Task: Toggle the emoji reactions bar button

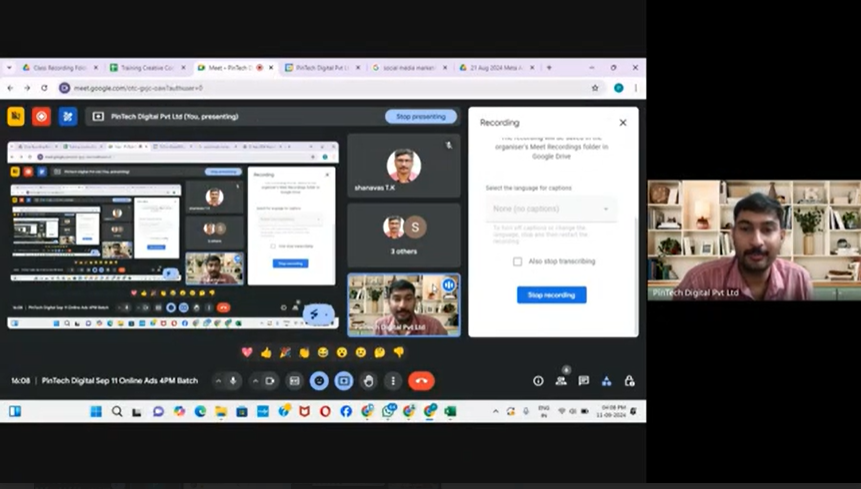Action: pyautogui.click(x=319, y=381)
